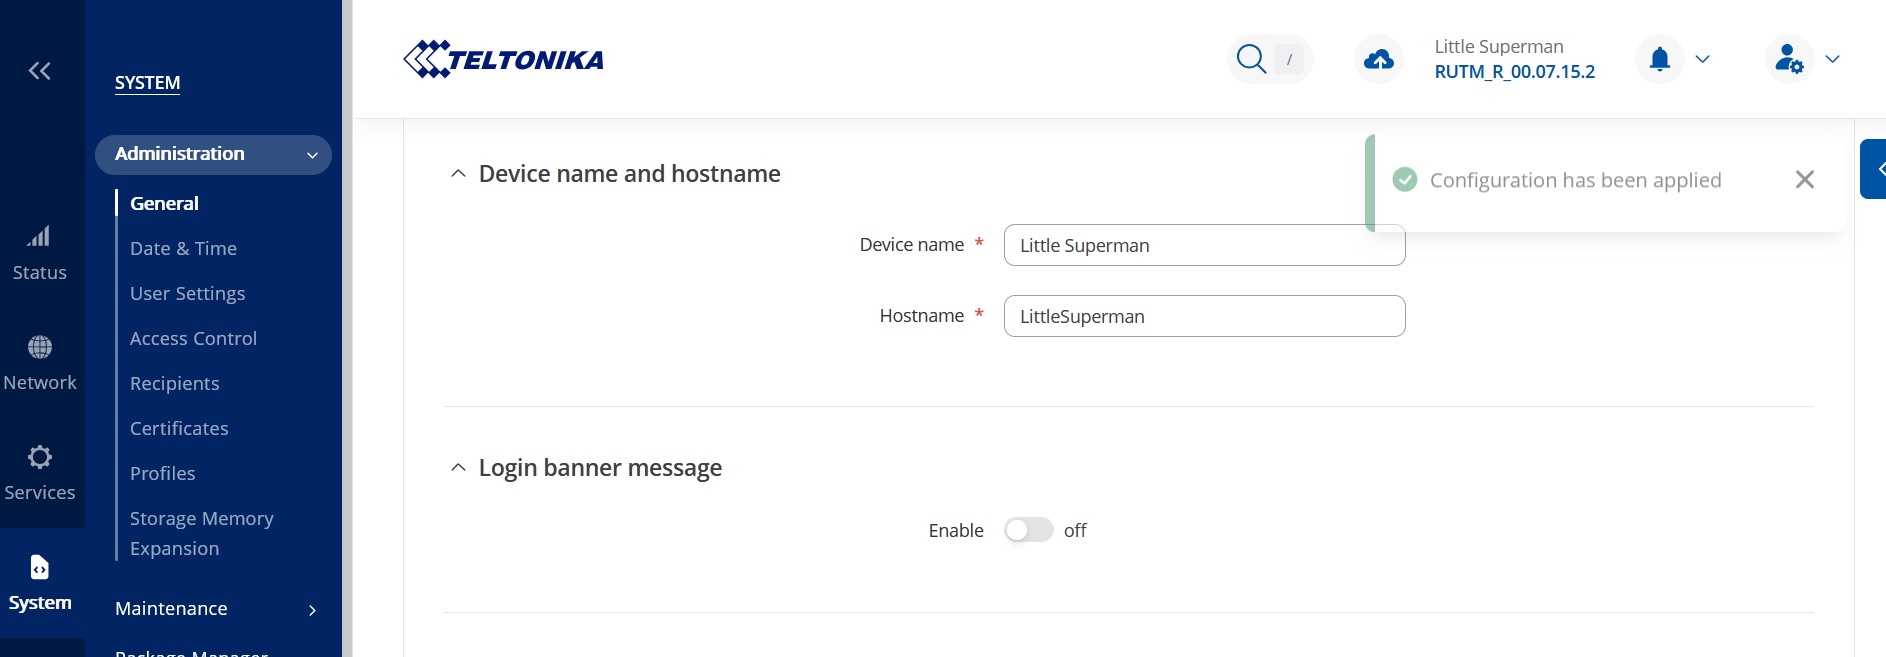Viewport: 1886px width, 657px height.
Task: Collapse the sidebar with double-chevron icon
Action: 40,70
